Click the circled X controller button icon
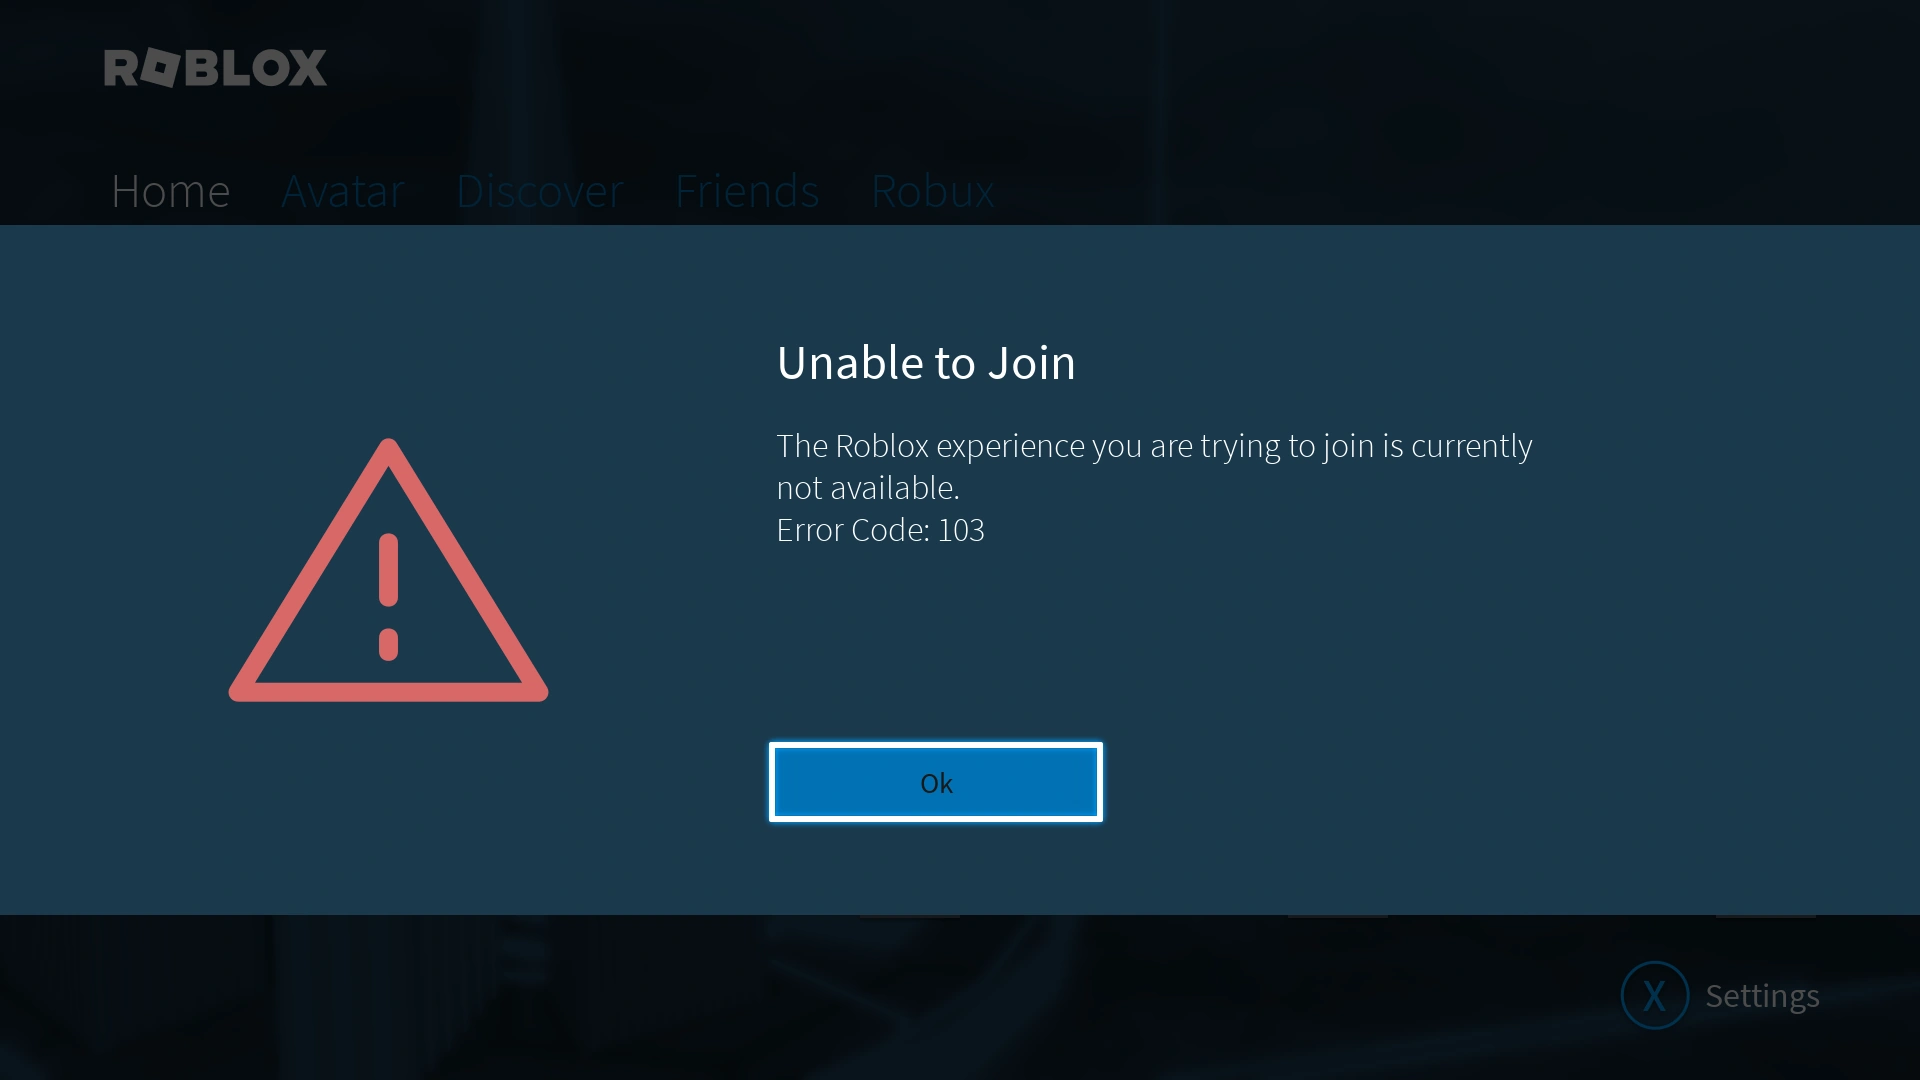The height and width of the screenshot is (1080, 1920). coord(1654,995)
